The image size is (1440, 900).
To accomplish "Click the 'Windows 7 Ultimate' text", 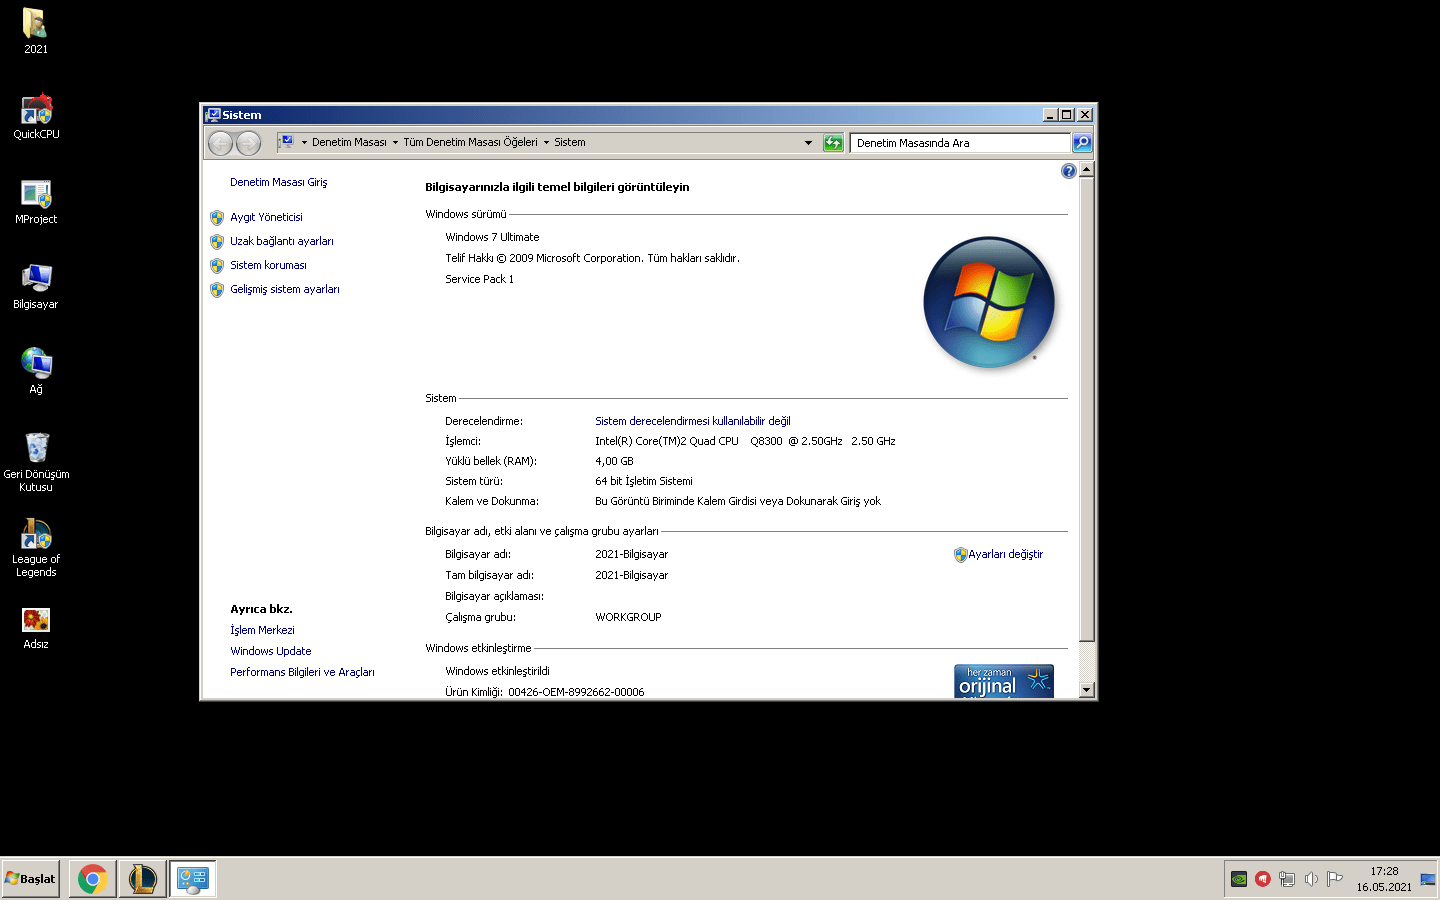I will (492, 237).
